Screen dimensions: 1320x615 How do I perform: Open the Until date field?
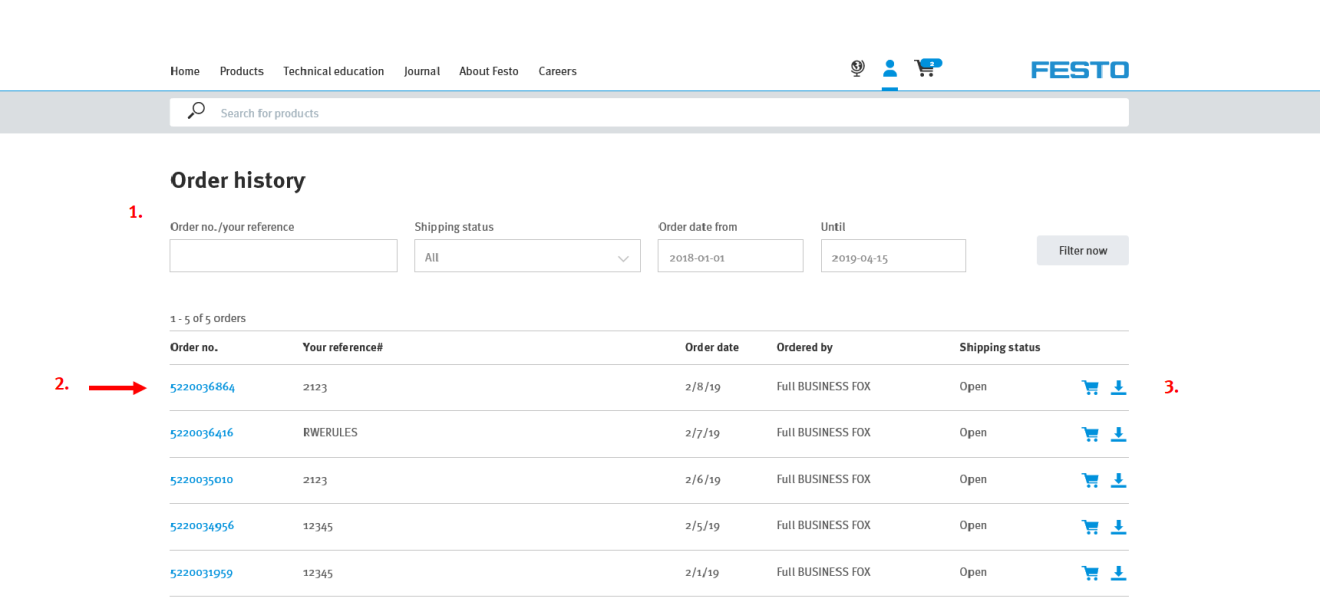point(893,257)
